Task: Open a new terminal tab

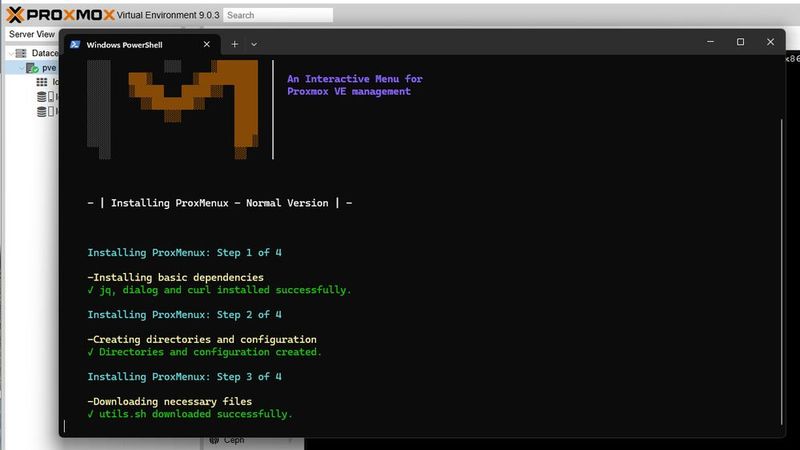Action: tap(234, 44)
